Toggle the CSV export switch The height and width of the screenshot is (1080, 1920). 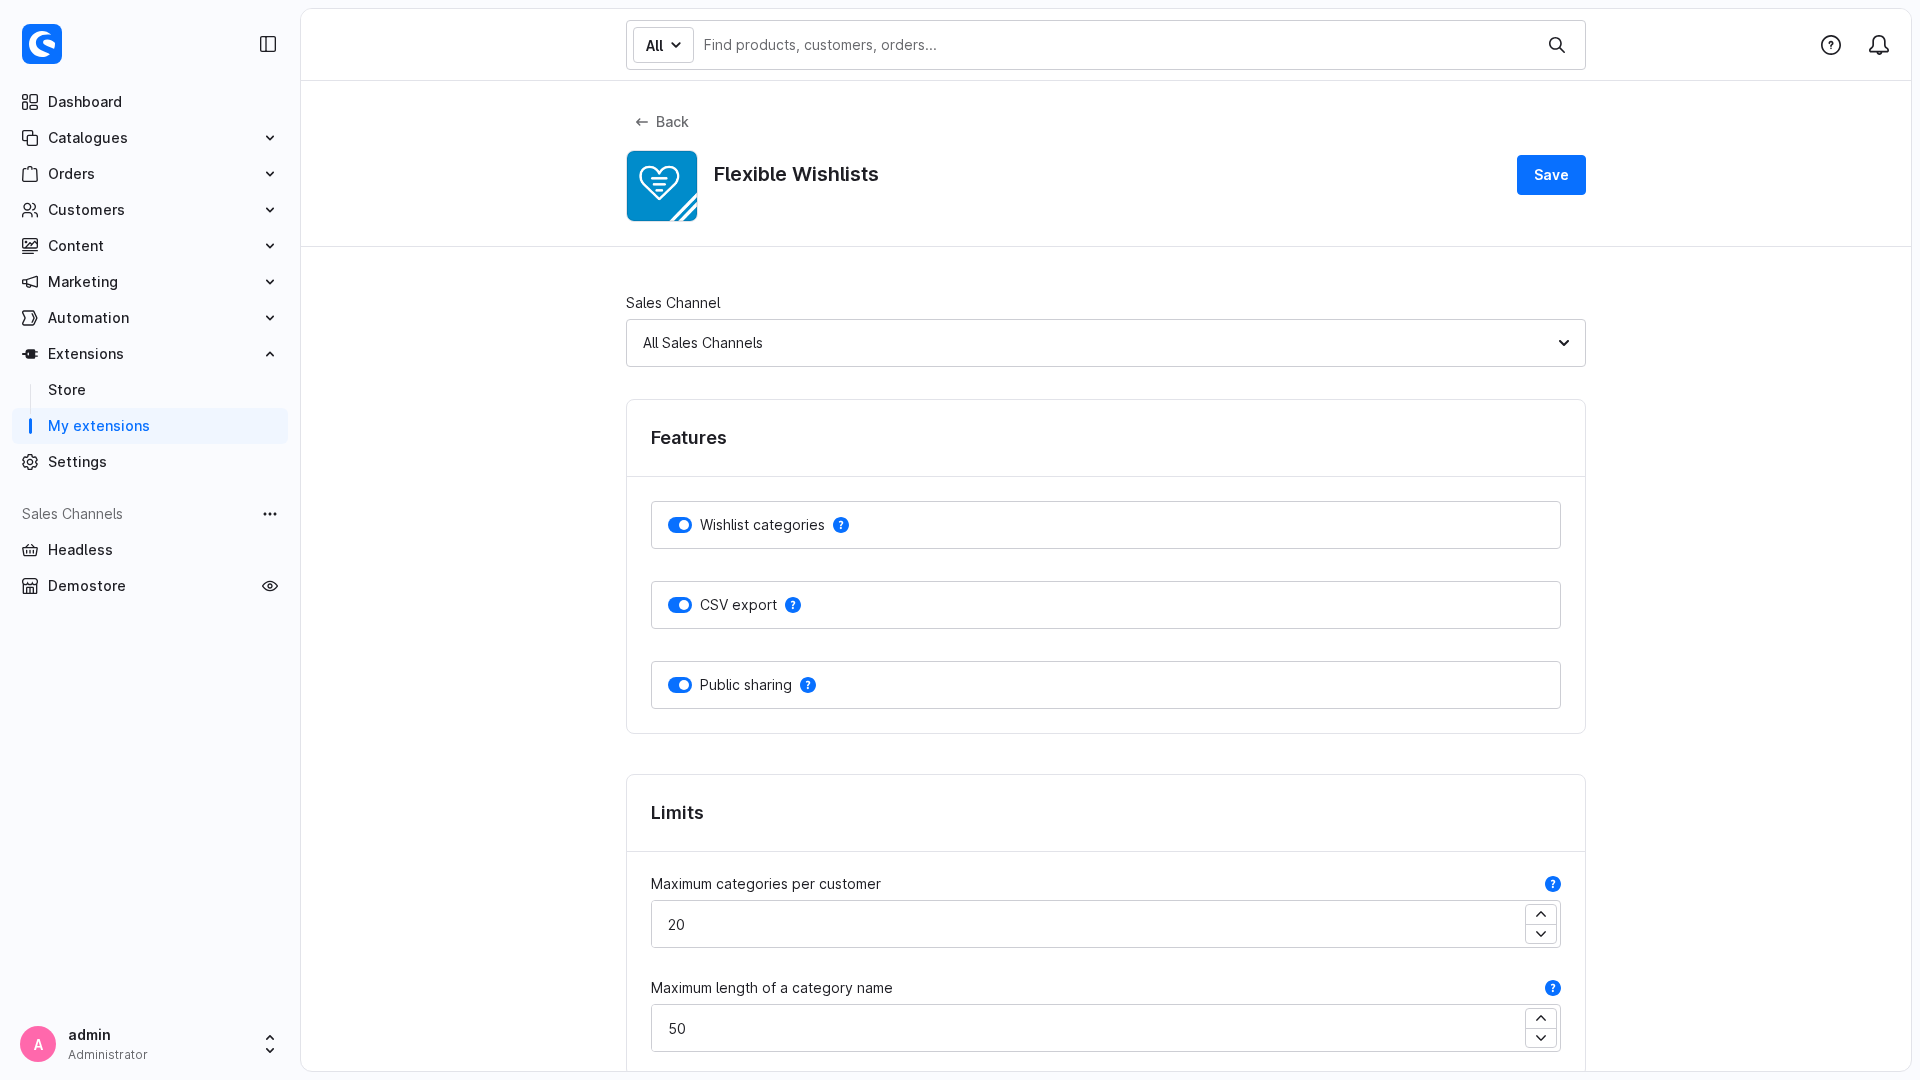click(680, 605)
